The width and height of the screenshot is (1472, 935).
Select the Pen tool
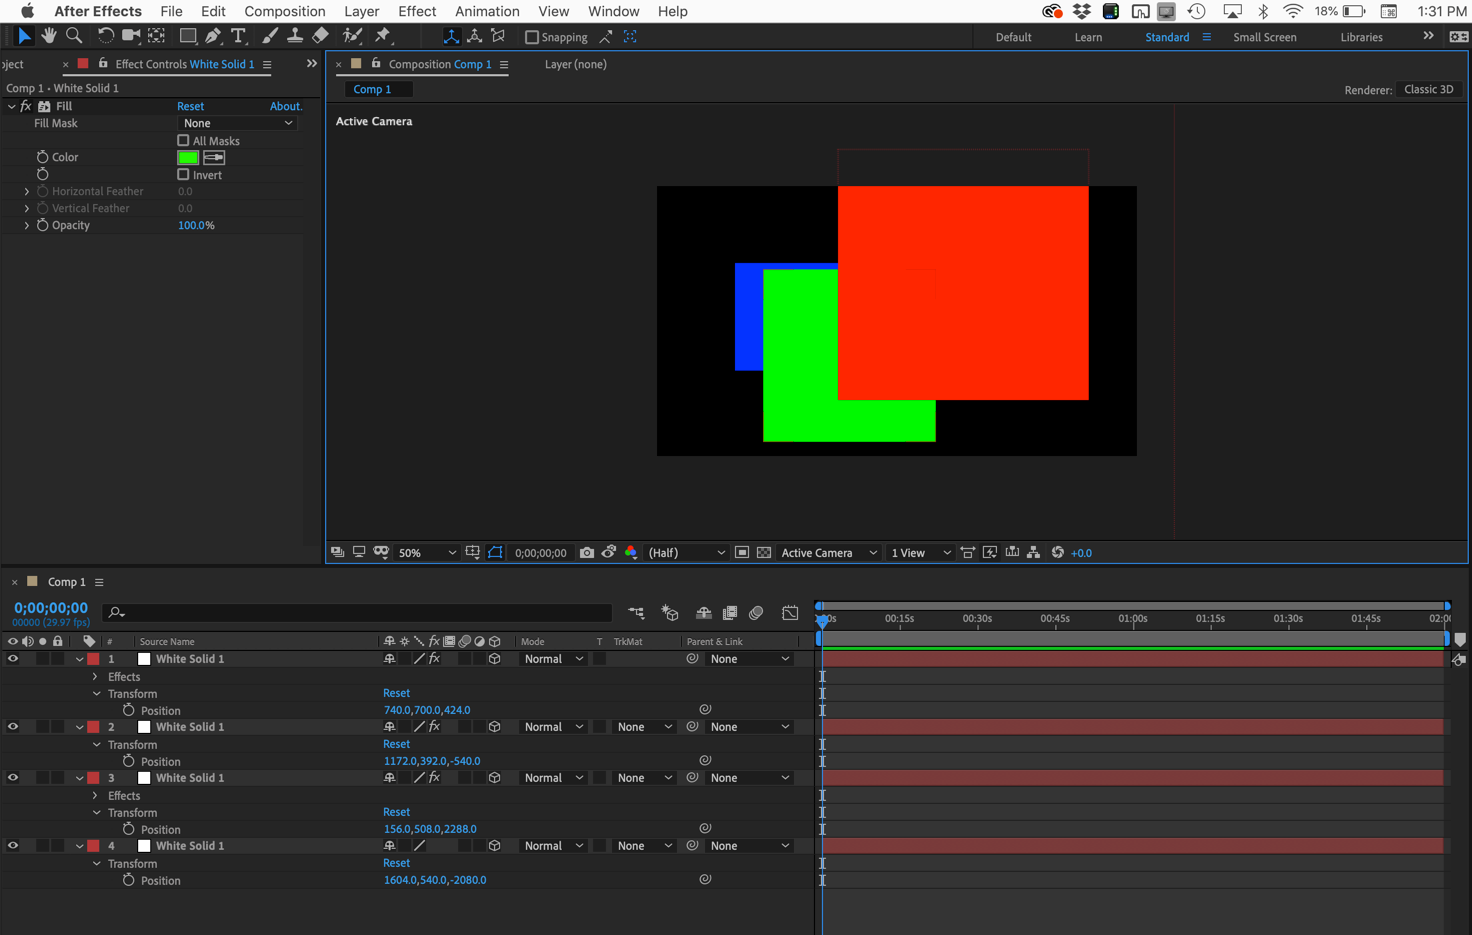click(x=213, y=36)
